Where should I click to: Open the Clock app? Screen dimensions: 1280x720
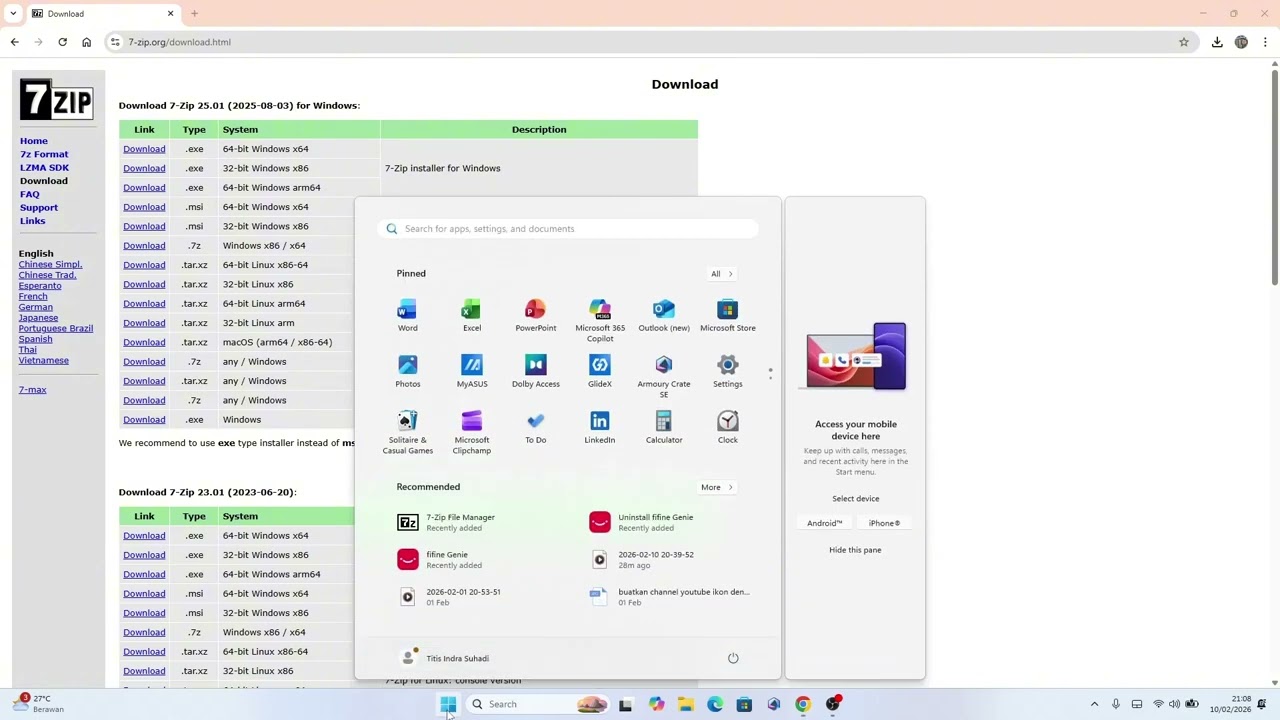click(727, 427)
